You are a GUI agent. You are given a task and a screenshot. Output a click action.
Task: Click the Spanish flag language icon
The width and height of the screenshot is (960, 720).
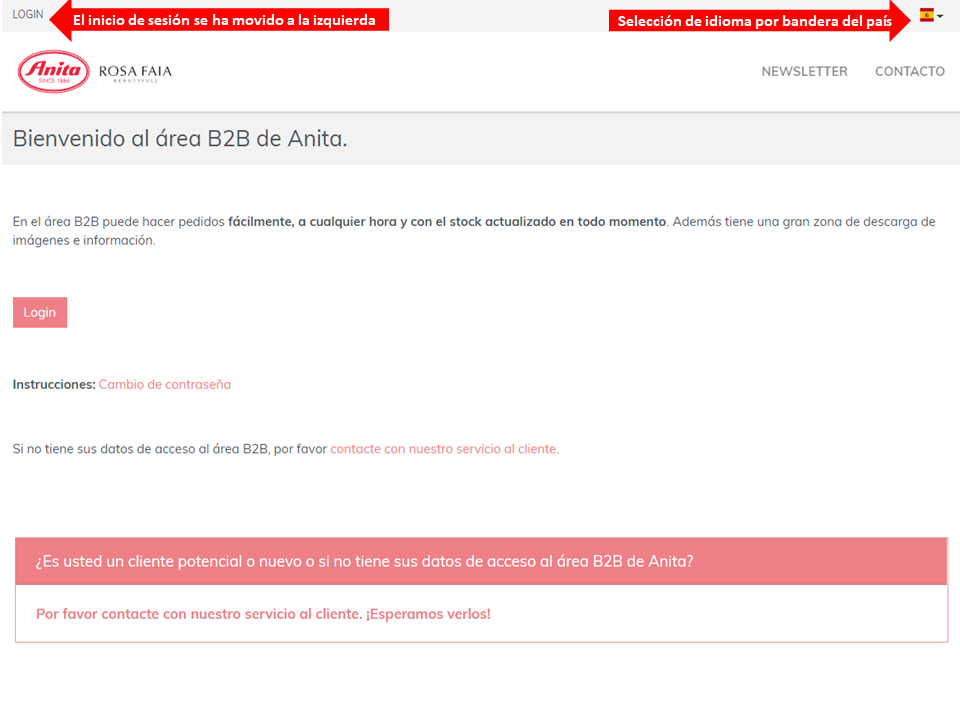point(926,15)
